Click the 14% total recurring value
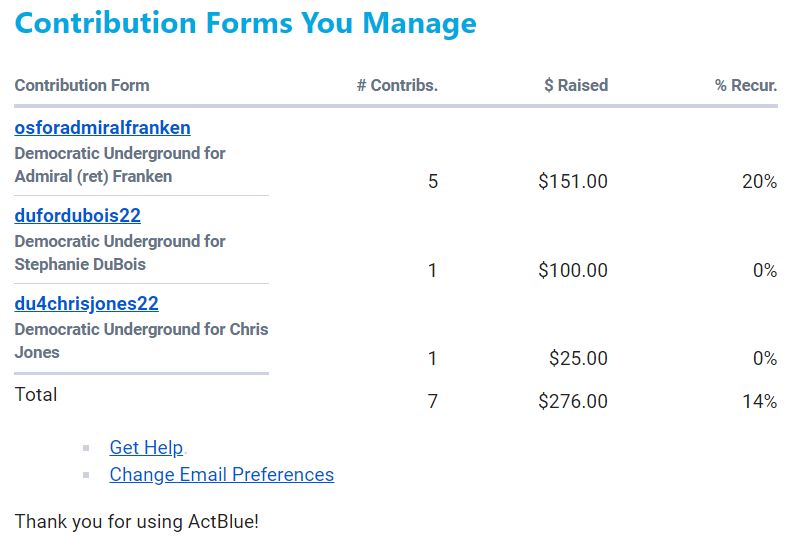This screenshot has width=792, height=539. point(759,402)
